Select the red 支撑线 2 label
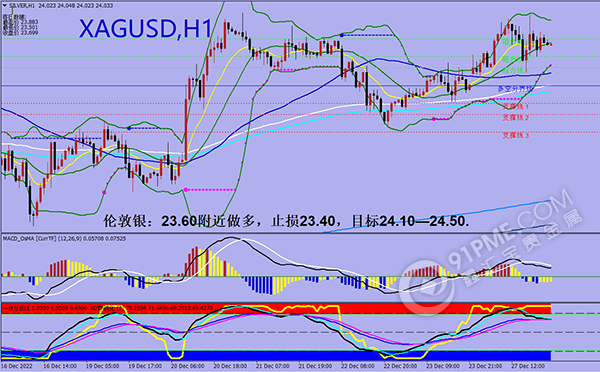 pyautogui.click(x=515, y=117)
